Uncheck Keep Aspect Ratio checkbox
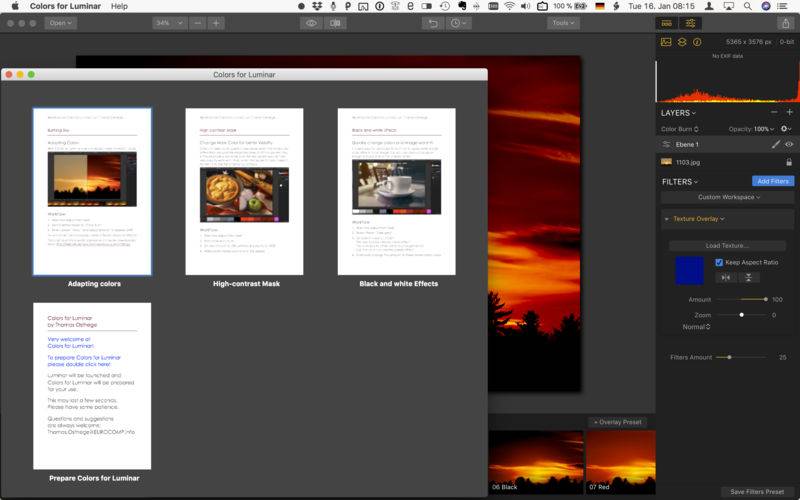The height and width of the screenshot is (500, 800). tap(719, 262)
